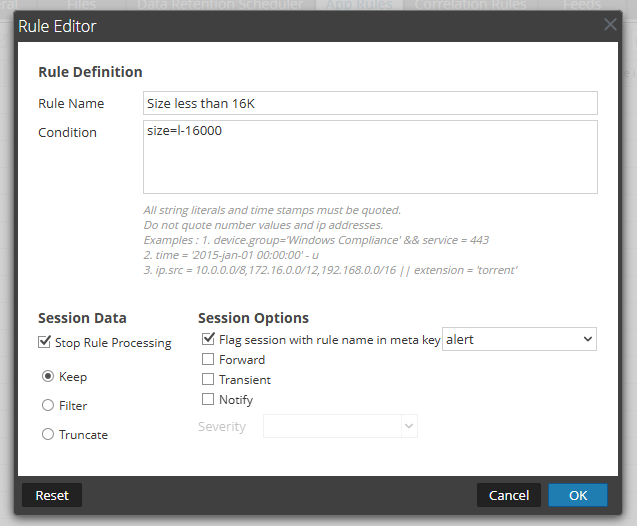Enable the Forward checkbox
The height and width of the screenshot is (526, 637).
(209, 360)
